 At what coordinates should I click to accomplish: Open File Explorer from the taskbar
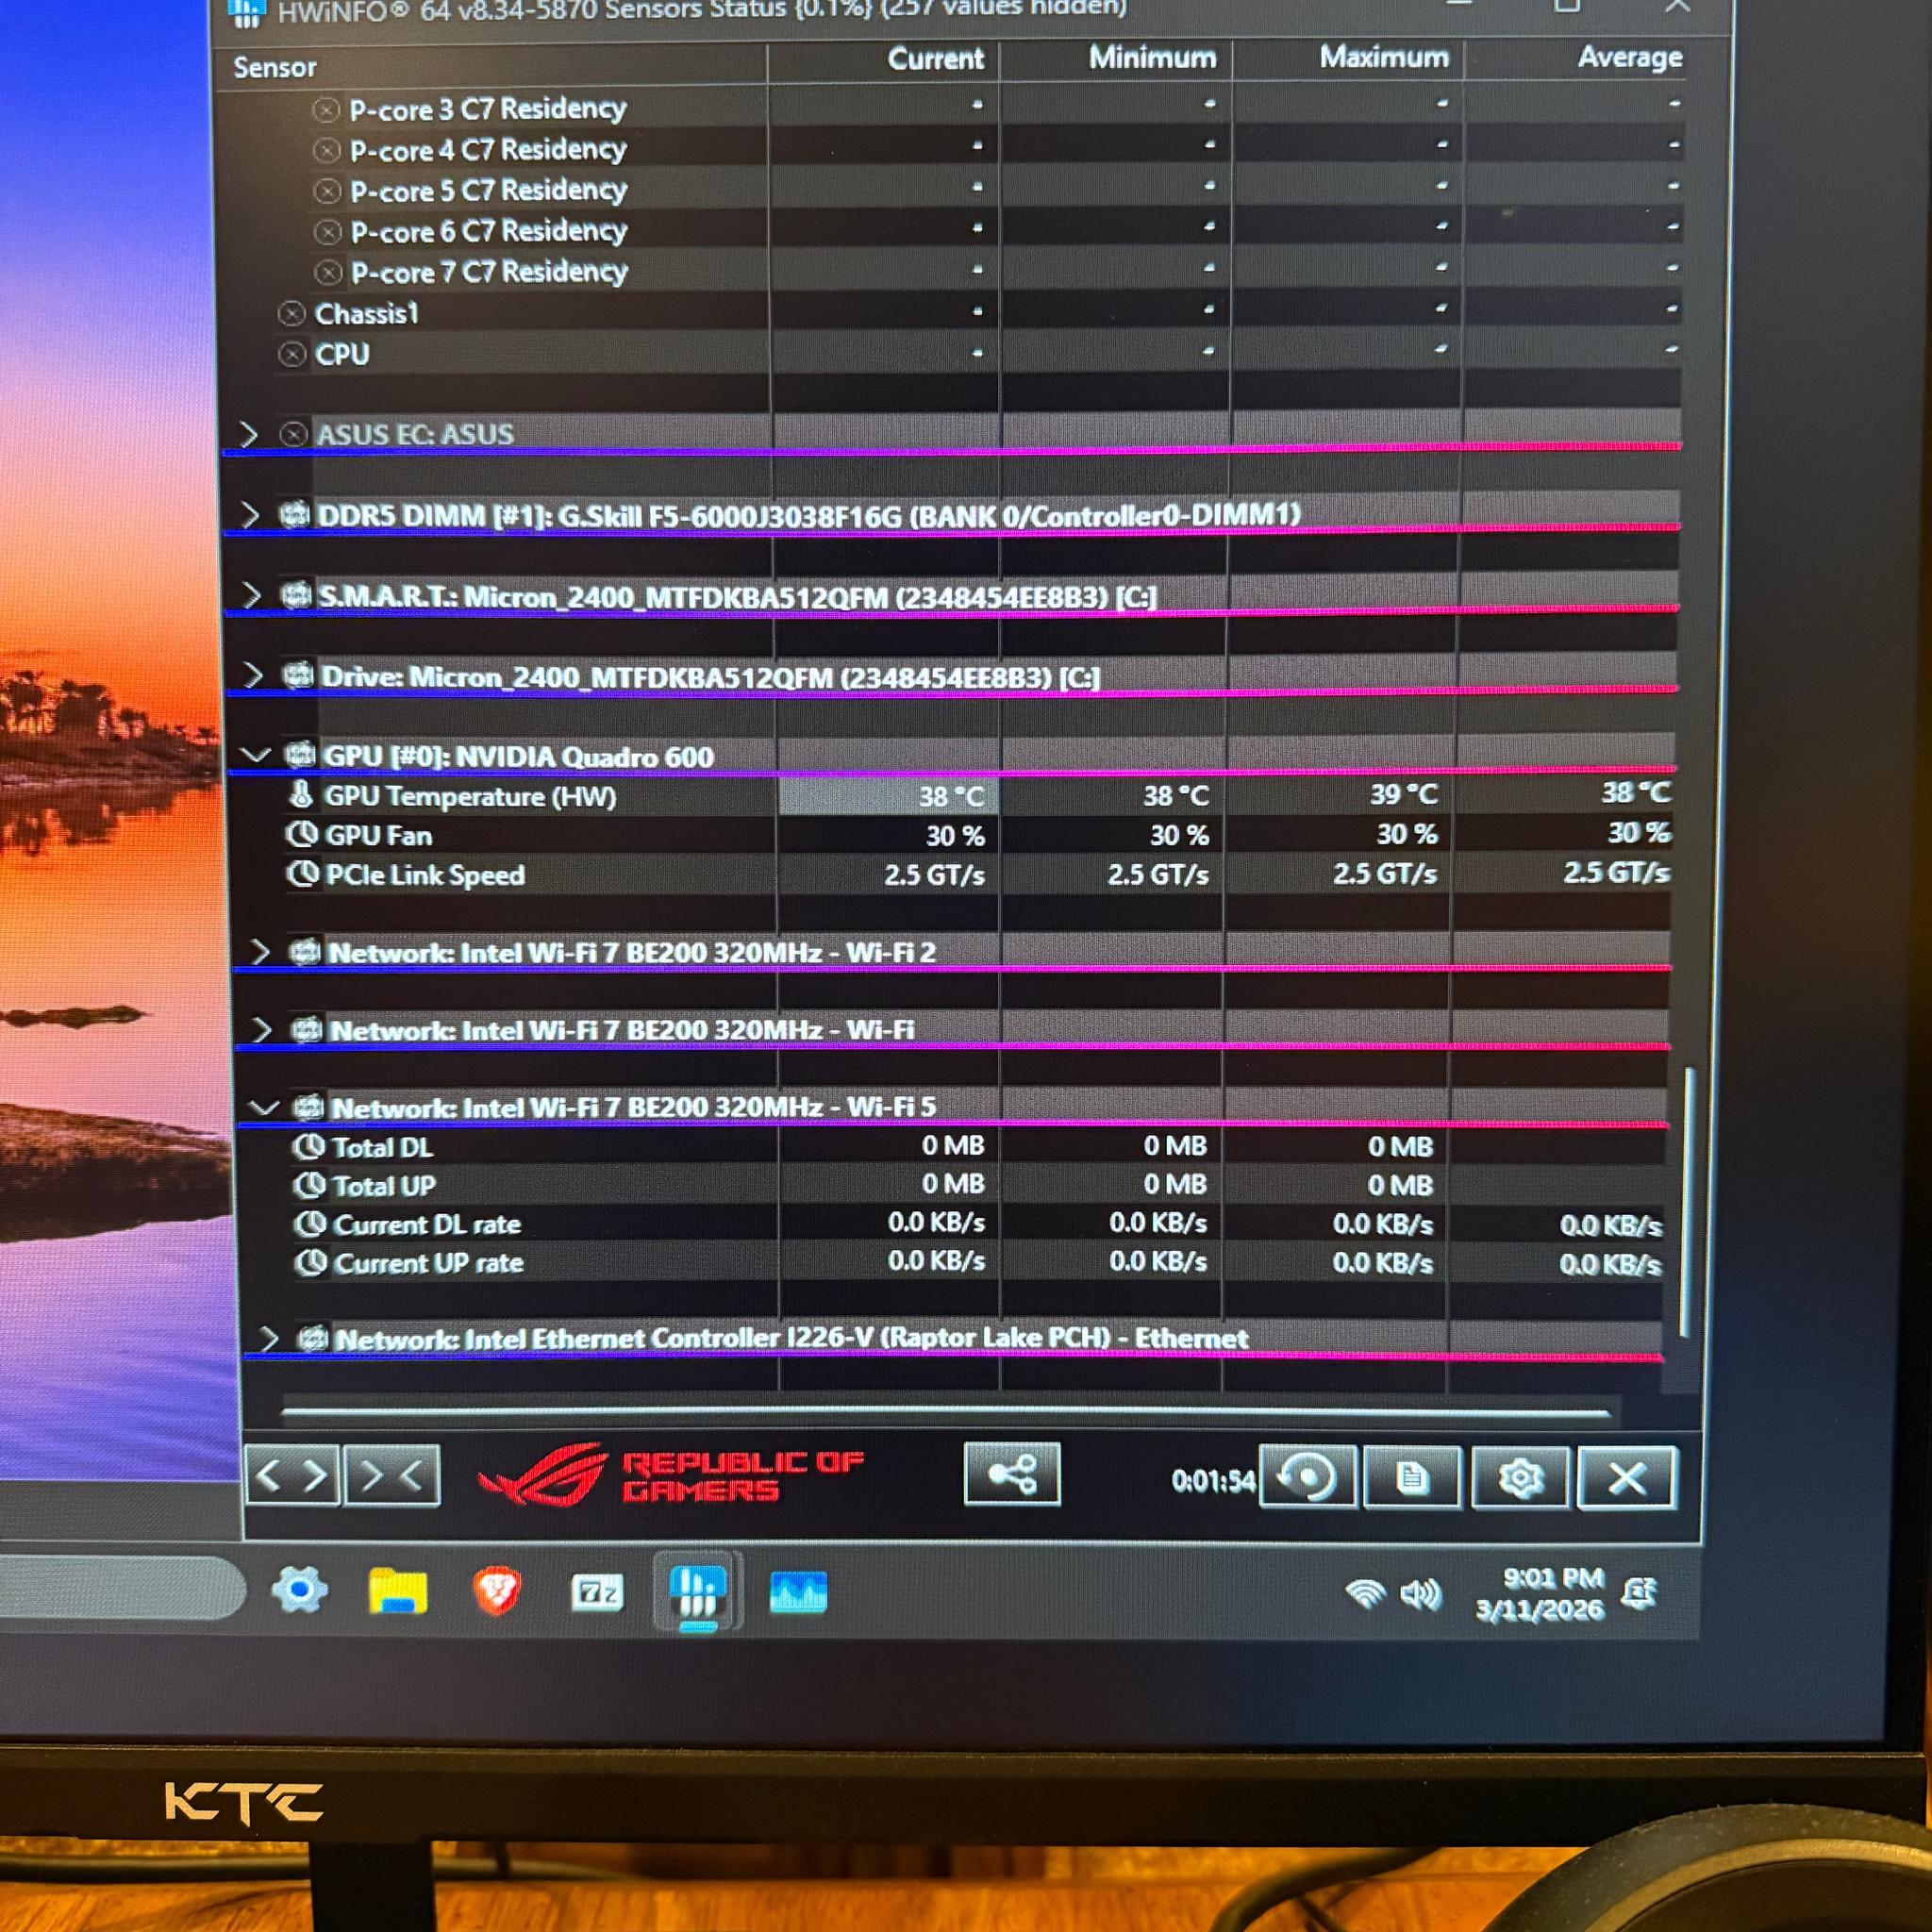point(398,1591)
